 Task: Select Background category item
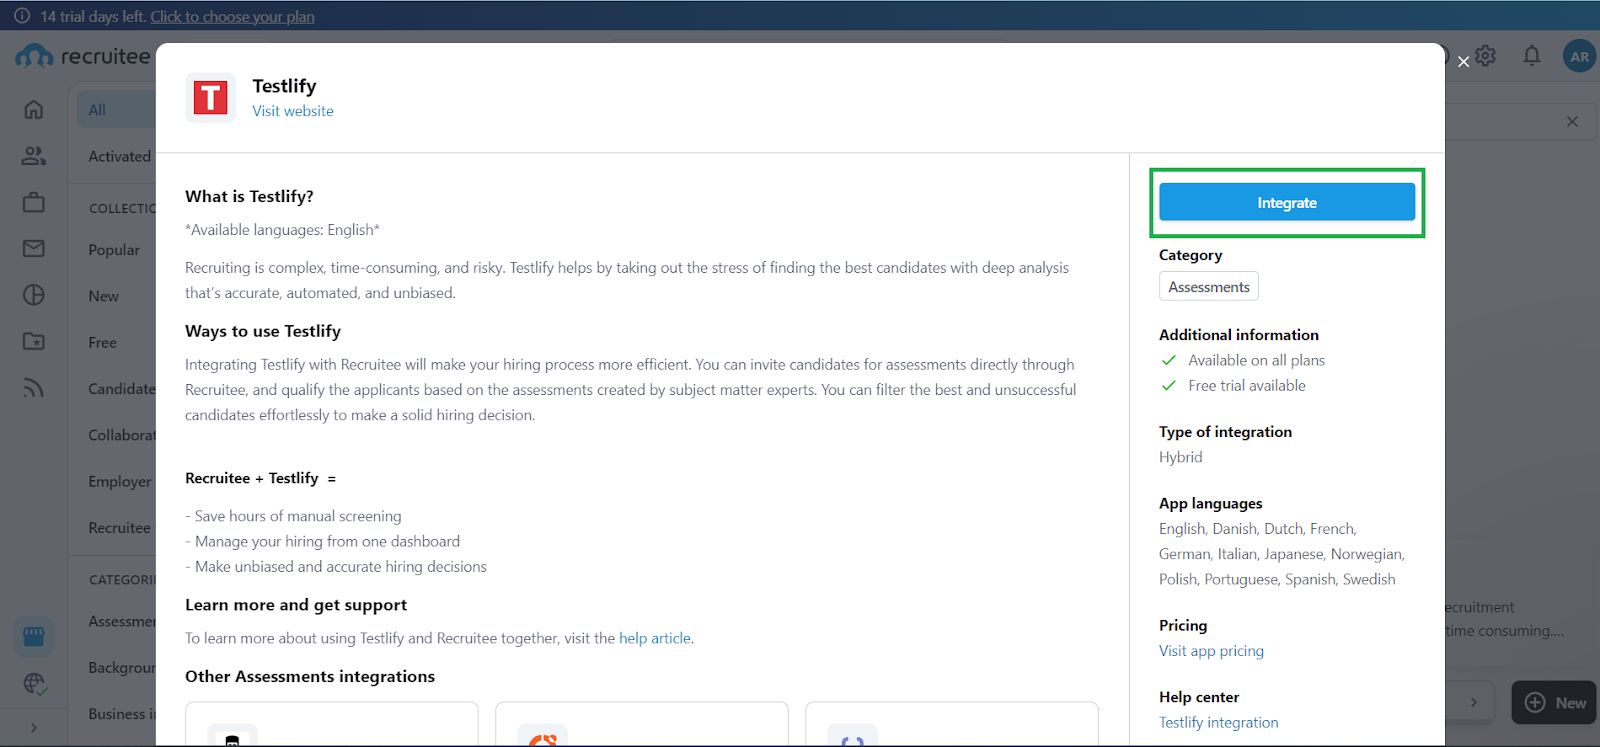(122, 667)
